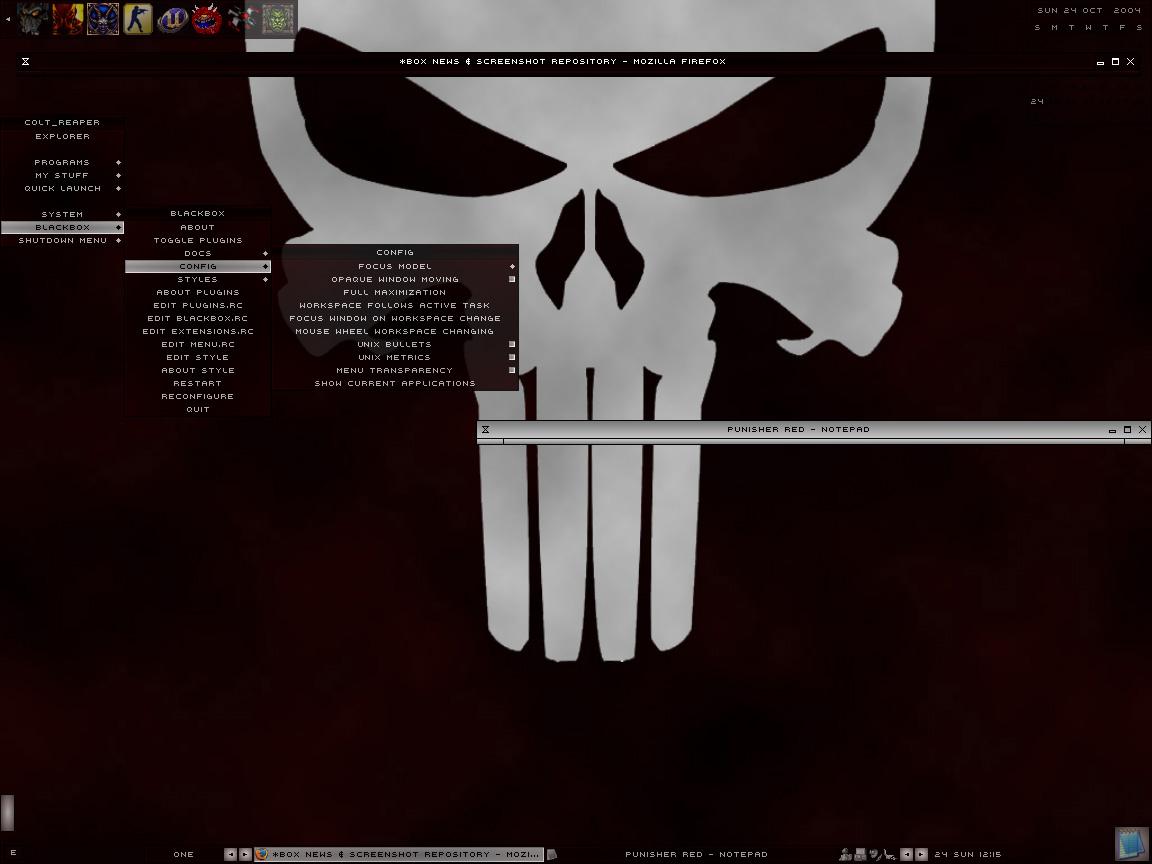Select About Style menu entry
Viewport: 1152px width, 864px height.
tap(198, 371)
